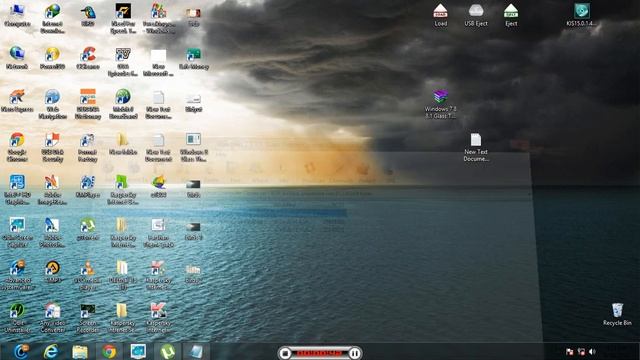The image size is (640, 360).
Task: Click the green Eject icon
Action: click(511, 15)
